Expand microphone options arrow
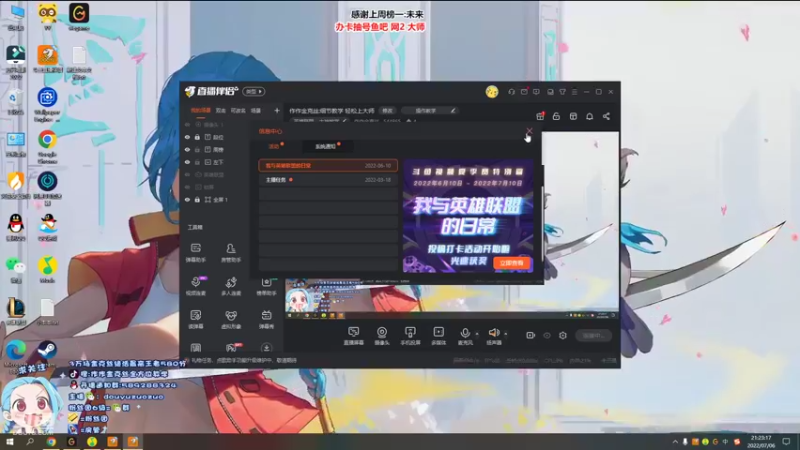 tap(477, 334)
